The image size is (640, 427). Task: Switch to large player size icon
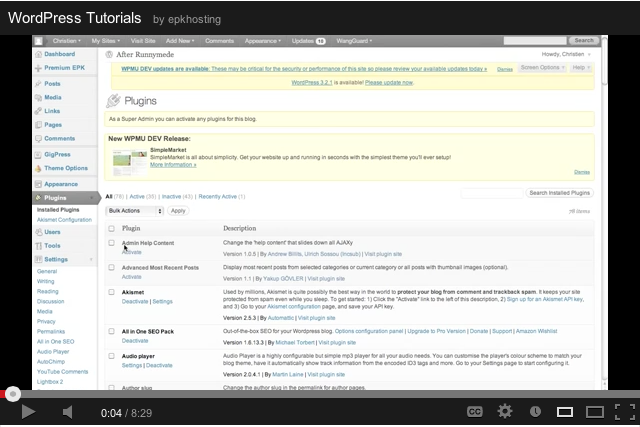[595, 412]
